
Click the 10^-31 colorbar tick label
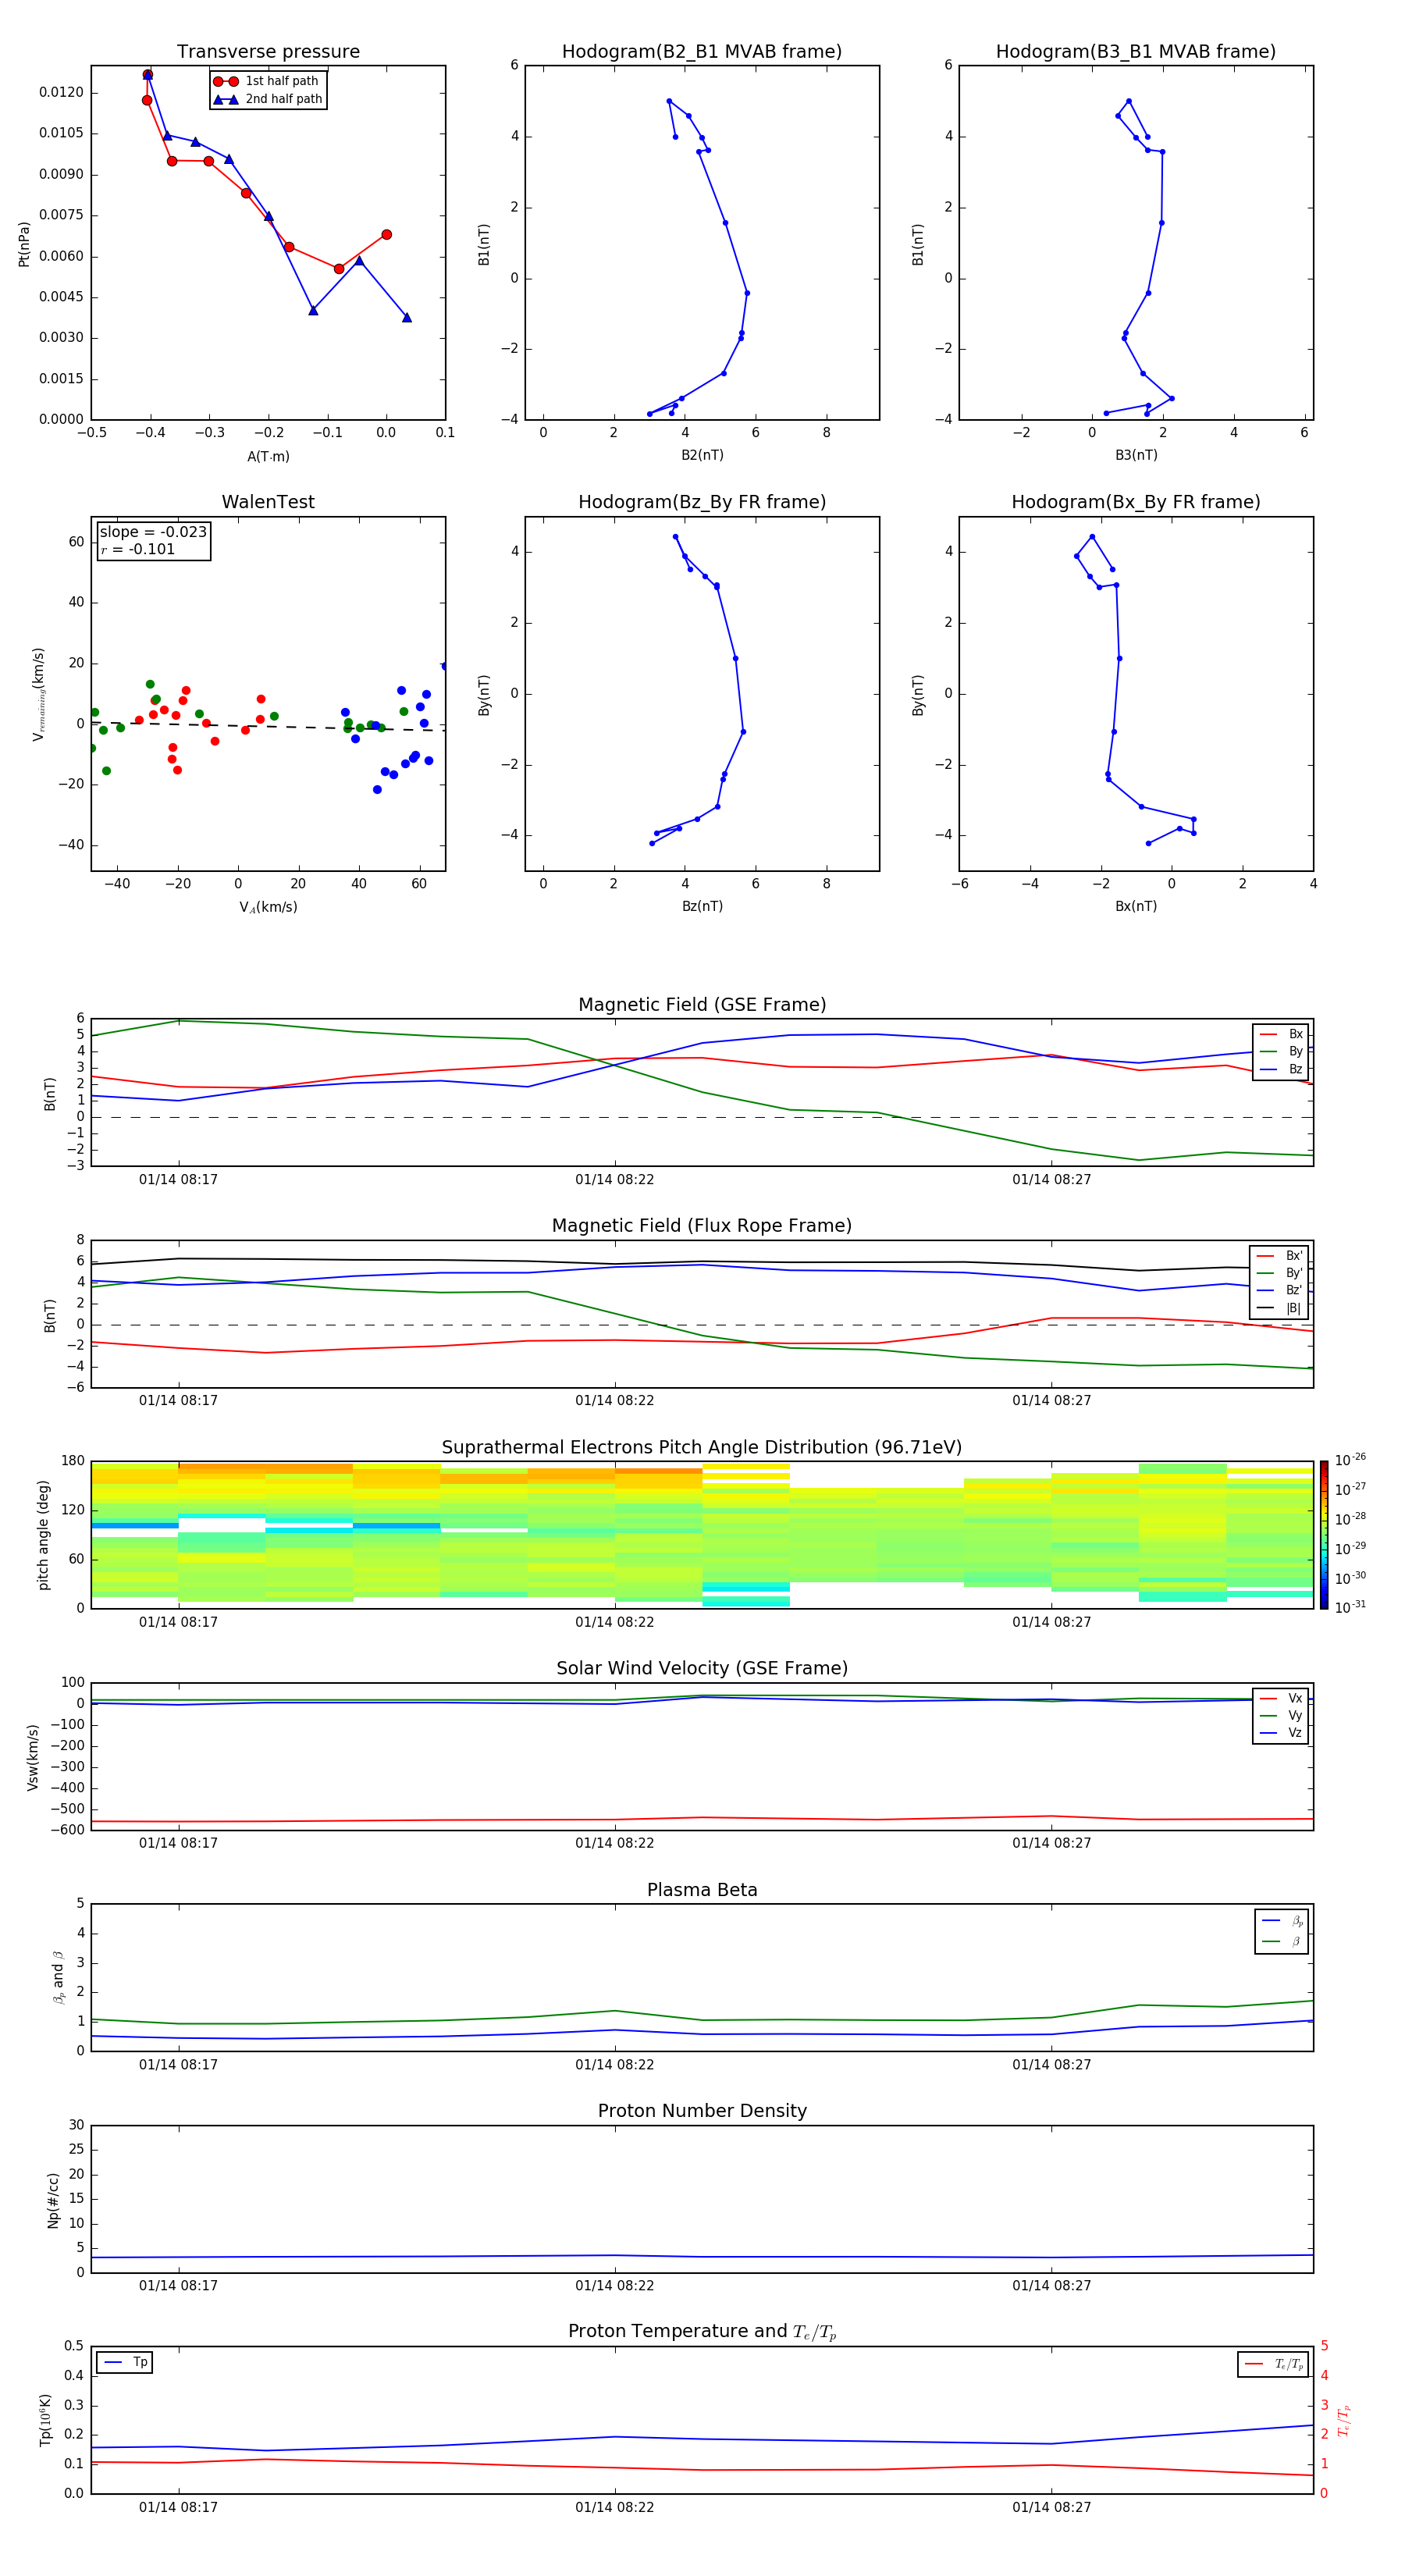1350,1607
